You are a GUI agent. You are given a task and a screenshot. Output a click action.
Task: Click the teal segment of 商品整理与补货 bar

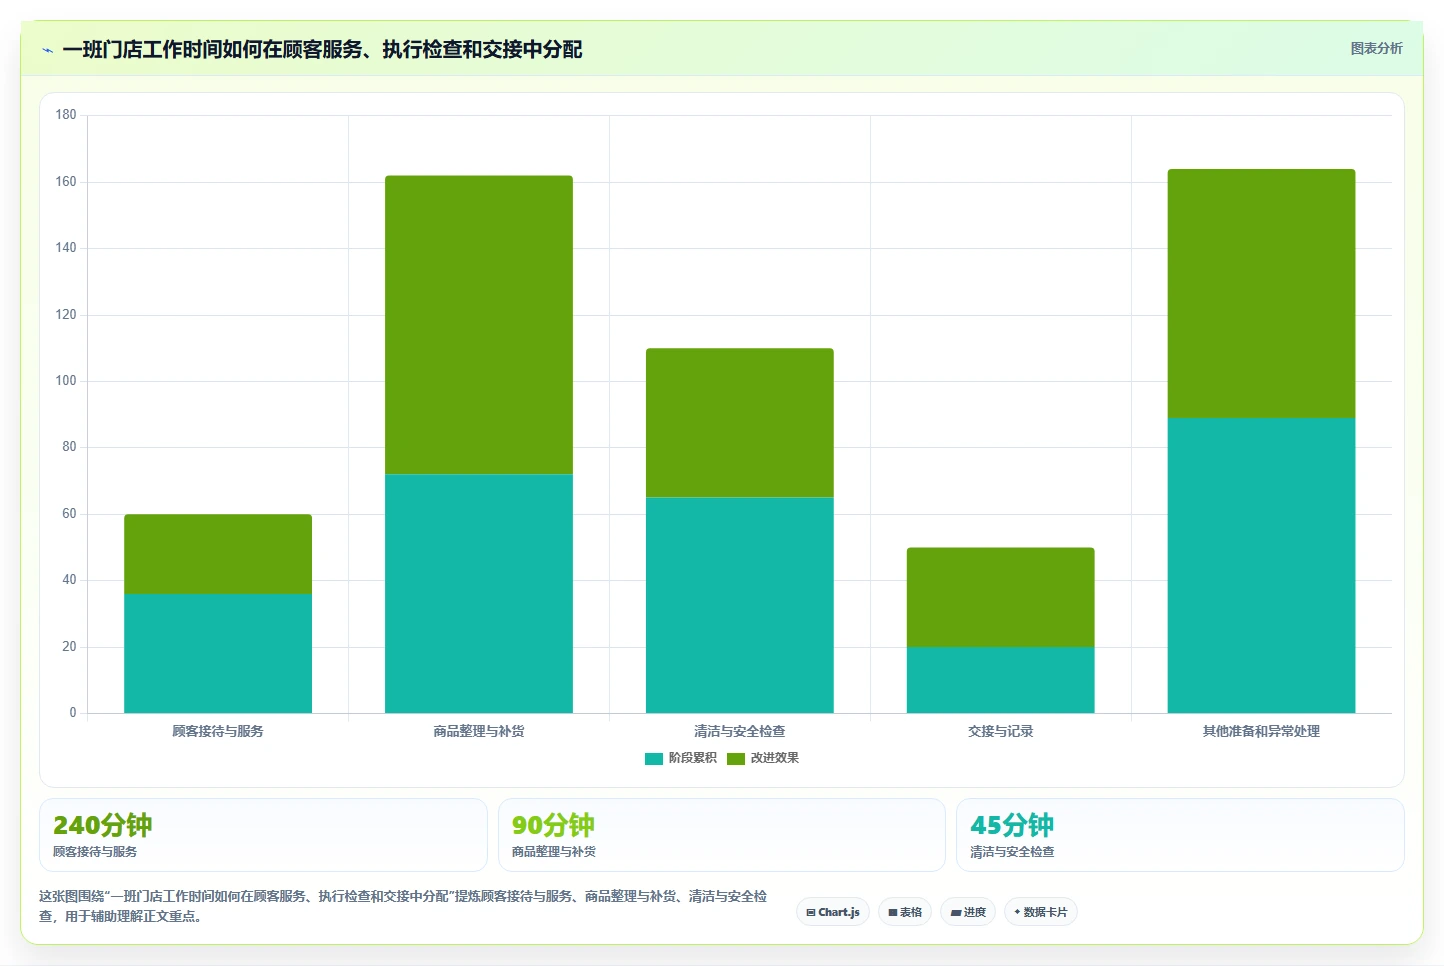pos(479,593)
